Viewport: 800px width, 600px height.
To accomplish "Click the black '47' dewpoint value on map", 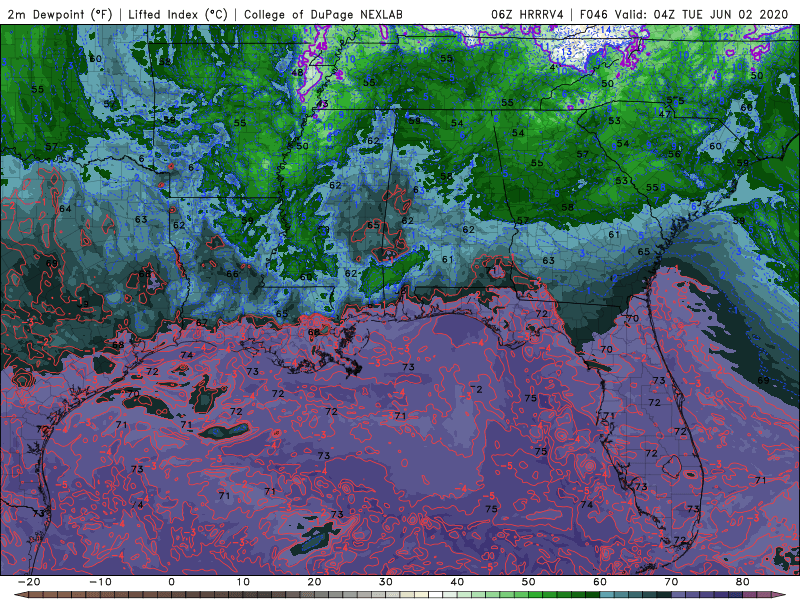I will pyautogui.click(x=664, y=114).
